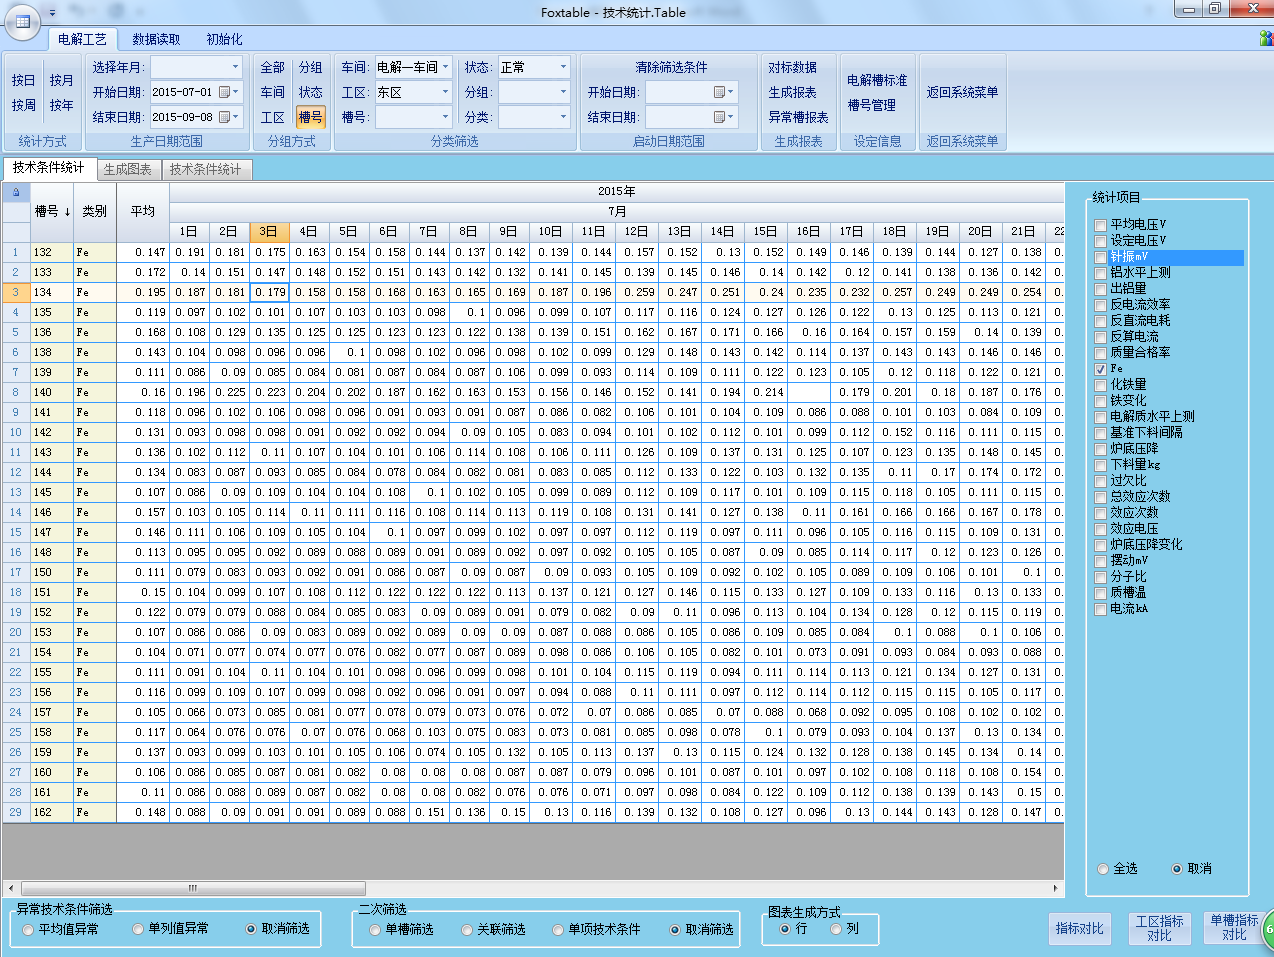This screenshot has width=1274, height=957.
Task: Switch to the 初始化 ribbon tab
Action: [224, 39]
